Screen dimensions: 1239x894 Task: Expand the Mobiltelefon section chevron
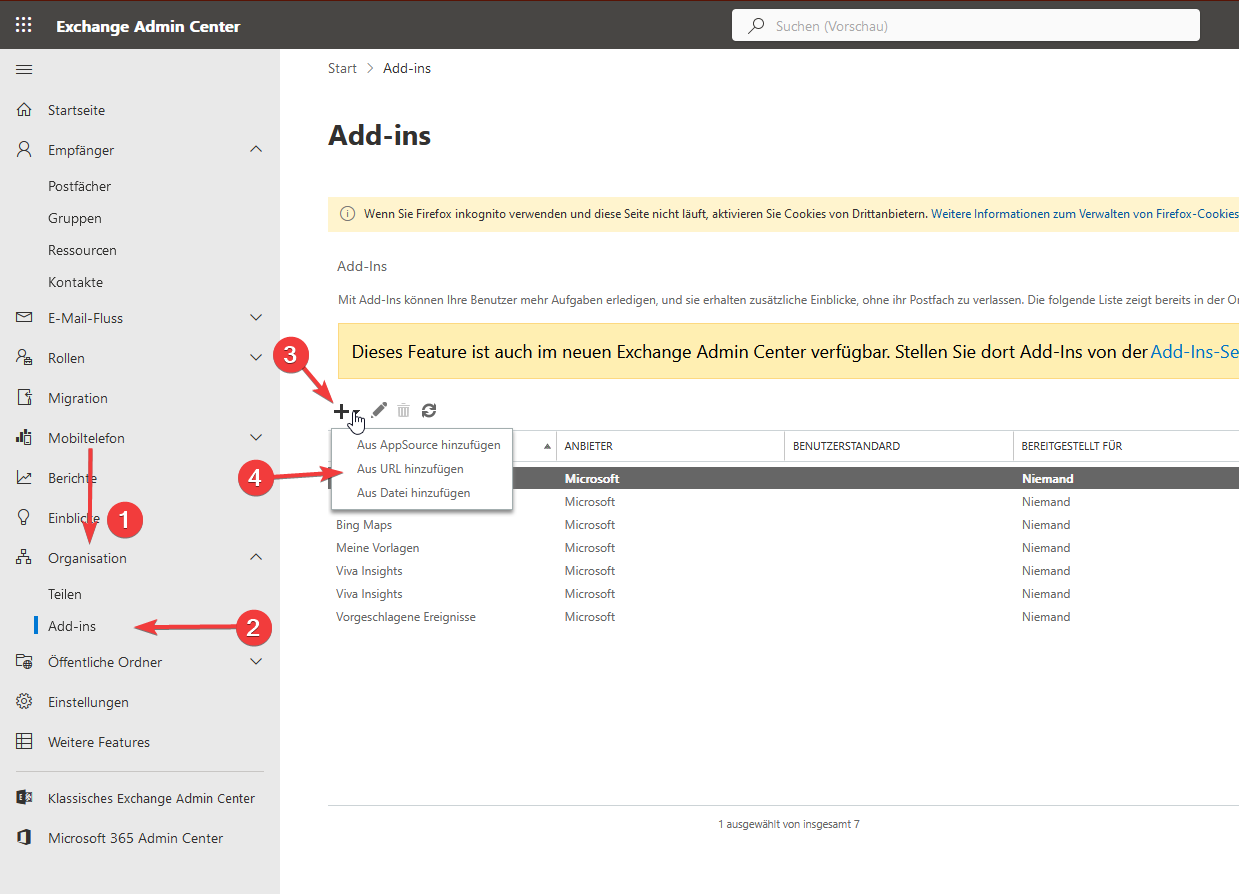pos(256,438)
